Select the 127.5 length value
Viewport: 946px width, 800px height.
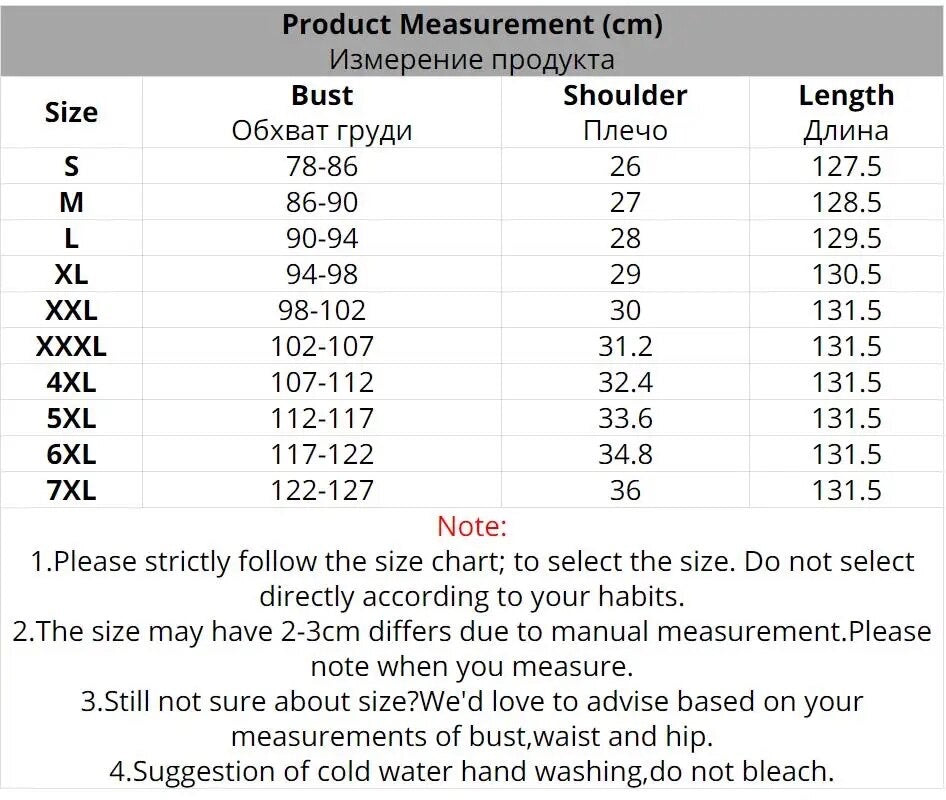(846, 167)
